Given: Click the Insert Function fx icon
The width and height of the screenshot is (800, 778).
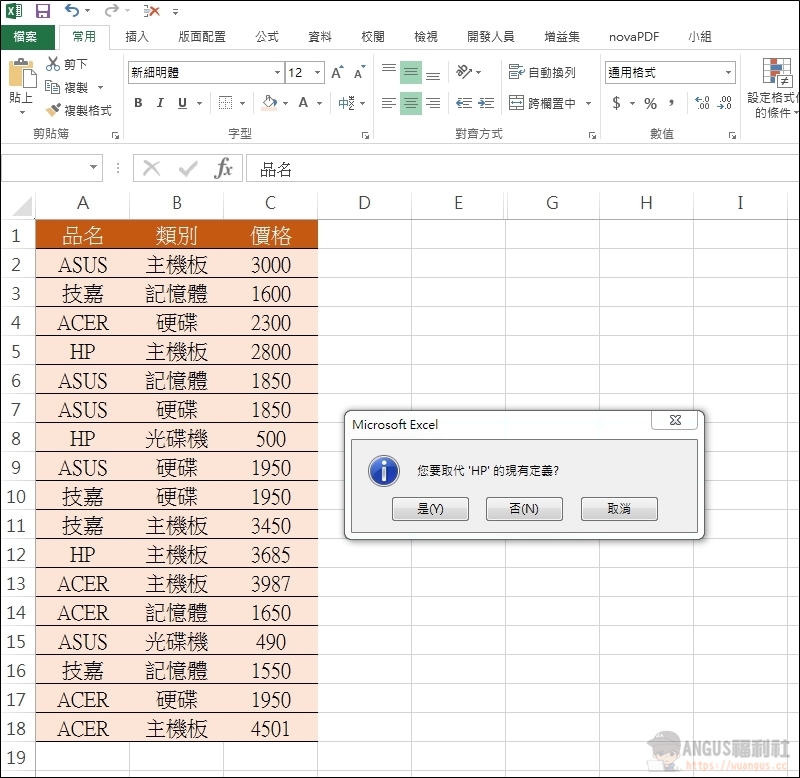Looking at the screenshot, I should pos(223,168).
